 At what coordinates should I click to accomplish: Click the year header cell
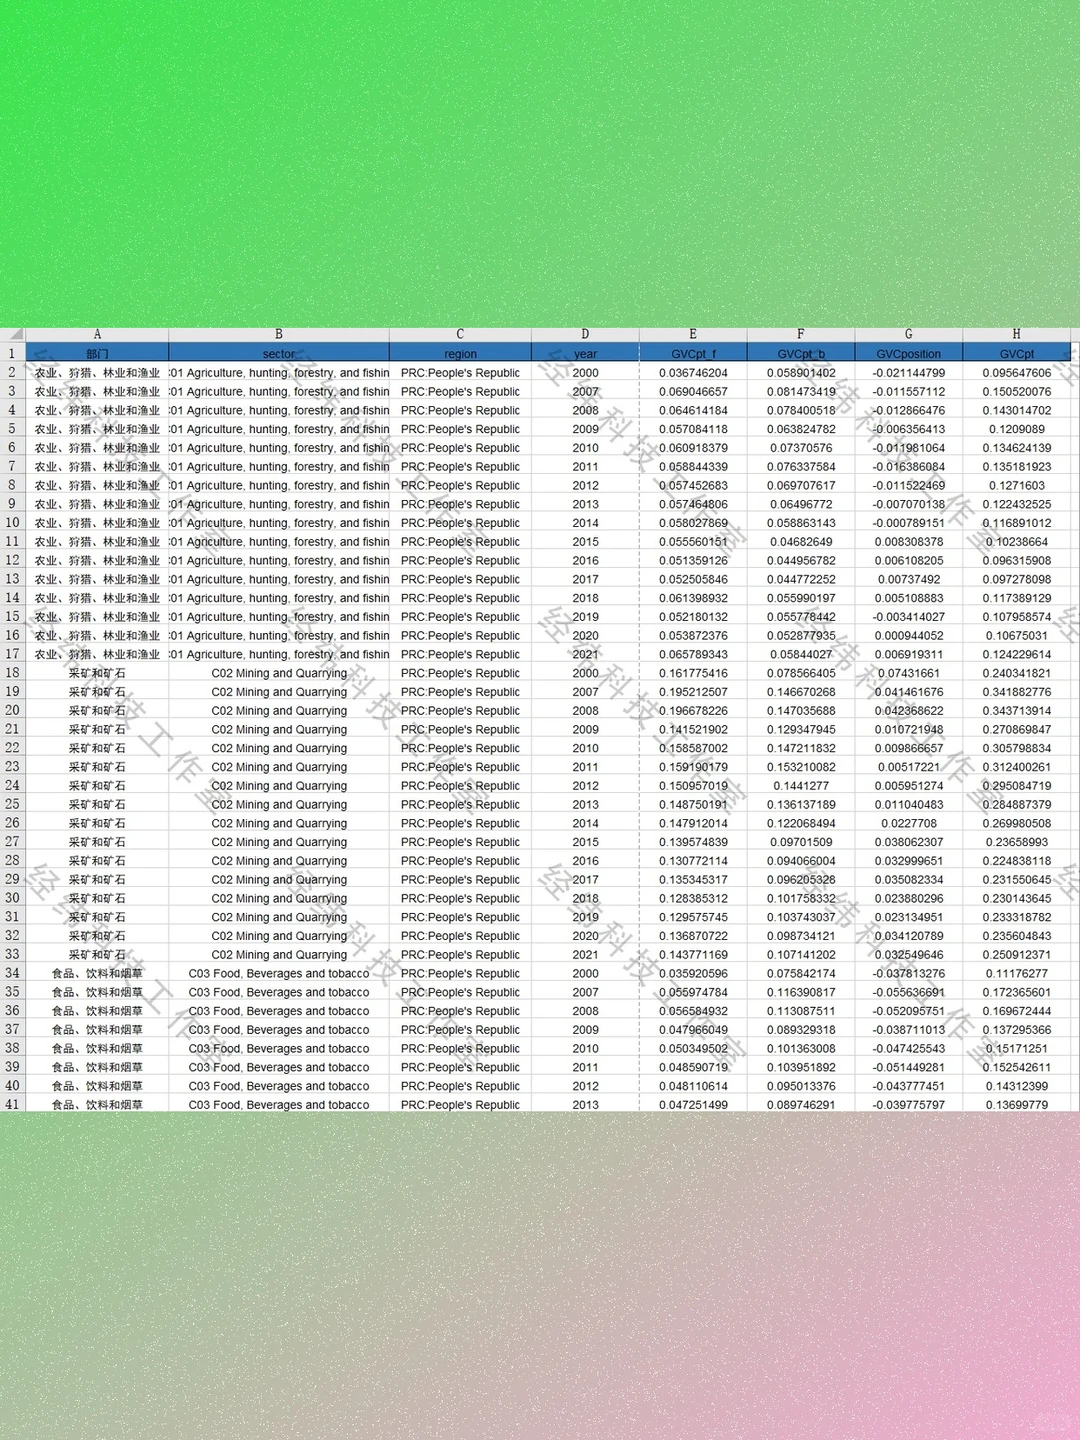click(585, 353)
